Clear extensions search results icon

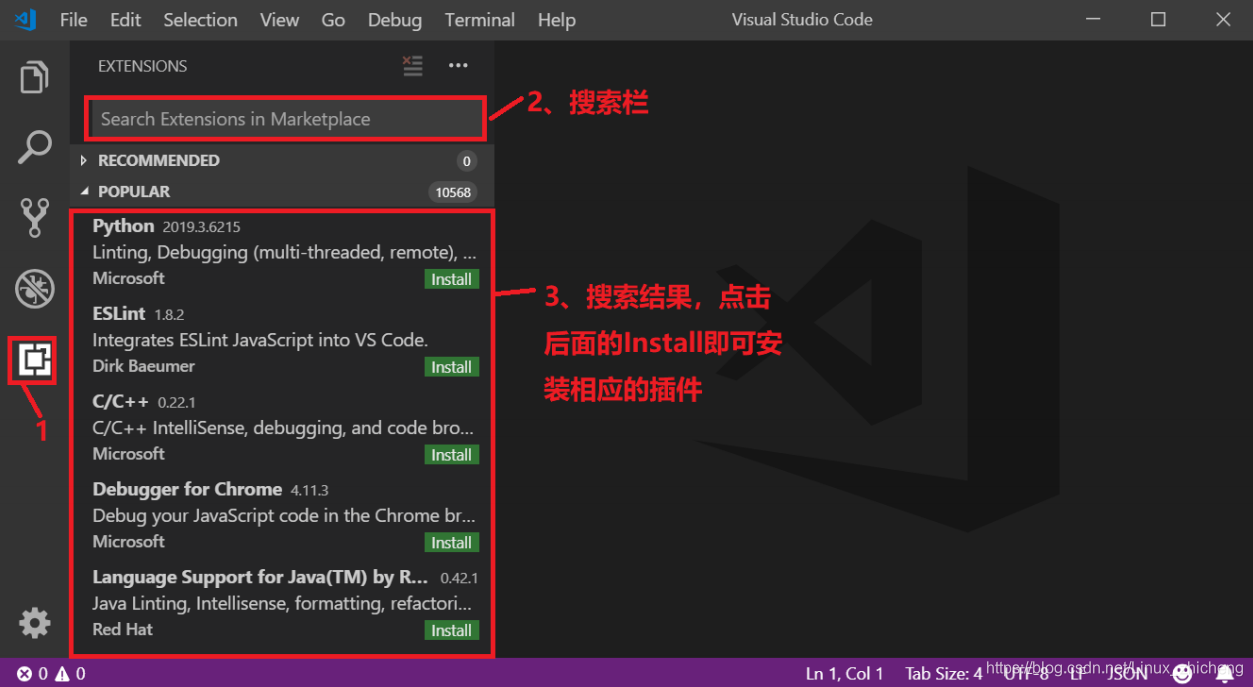pyautogui.click(x=412, y=66)
